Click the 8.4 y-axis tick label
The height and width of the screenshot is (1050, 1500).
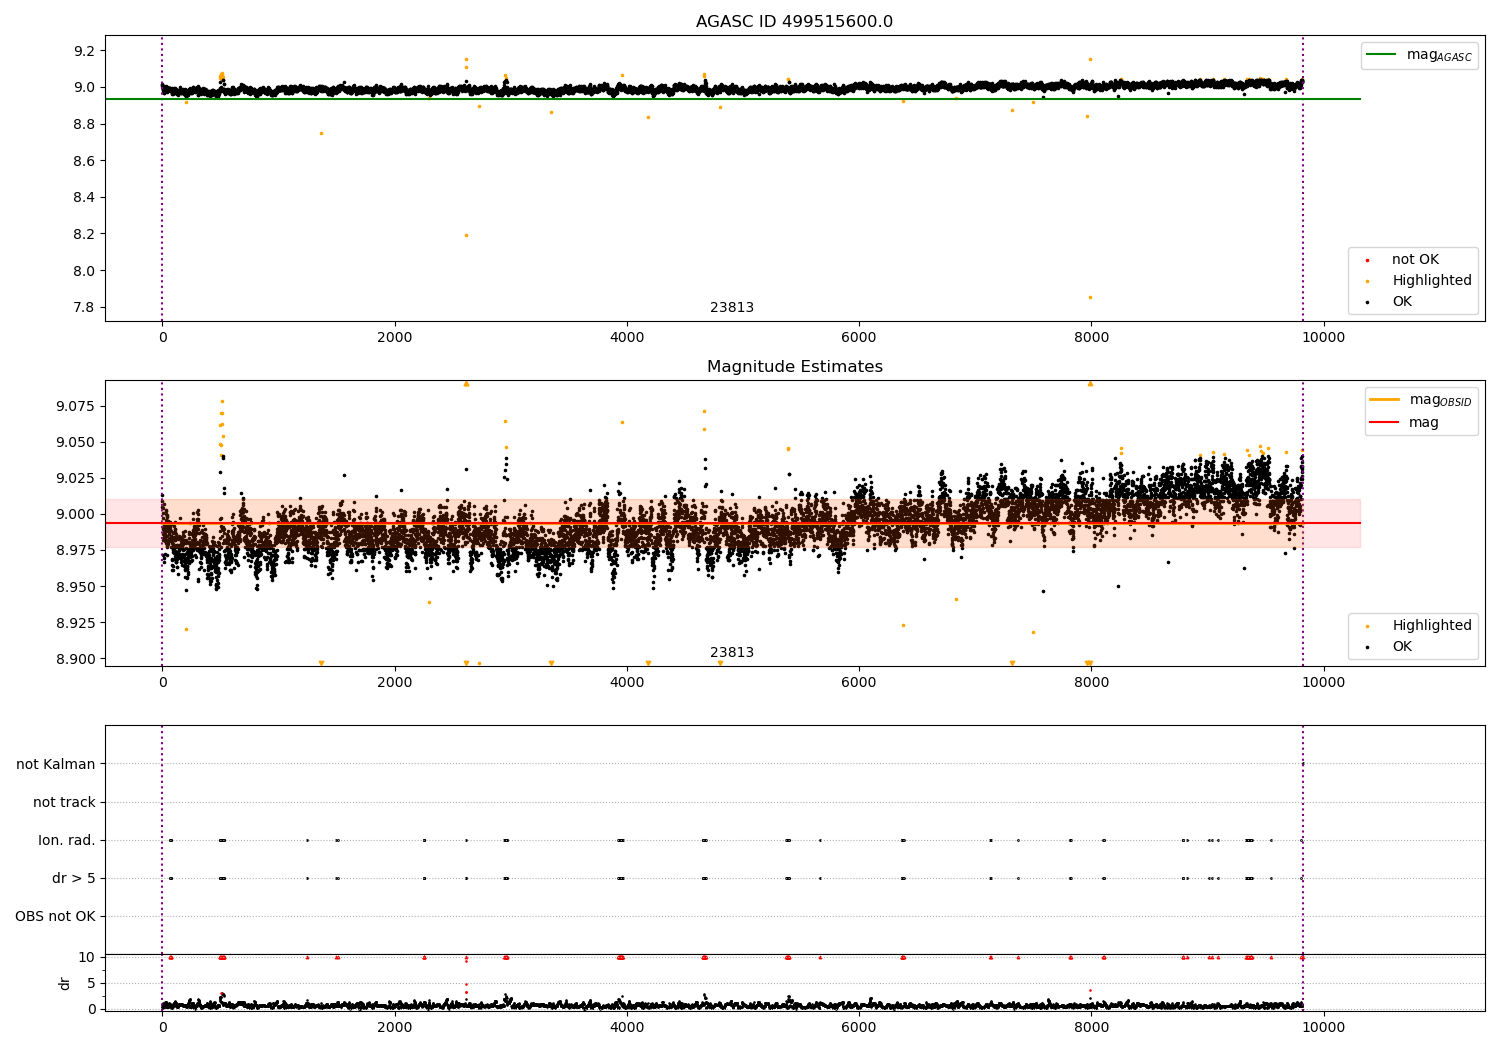[85, 198]
